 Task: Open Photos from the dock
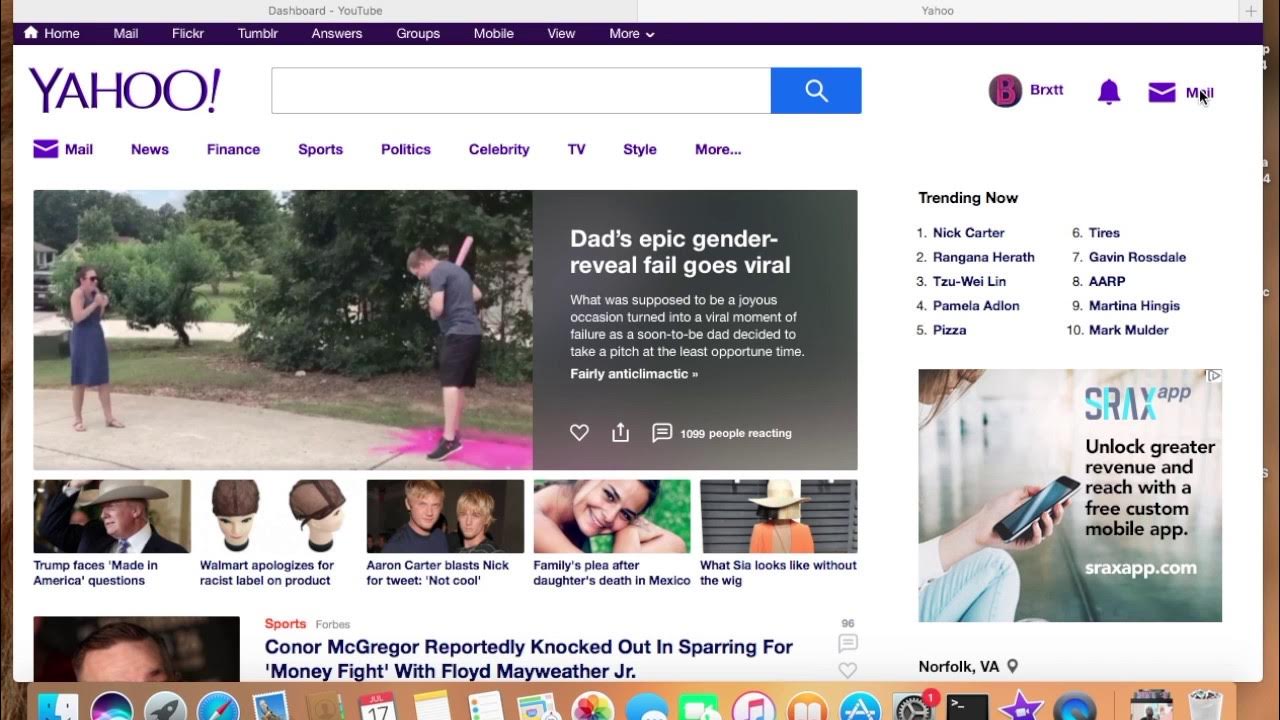click(x=592, y=708)
